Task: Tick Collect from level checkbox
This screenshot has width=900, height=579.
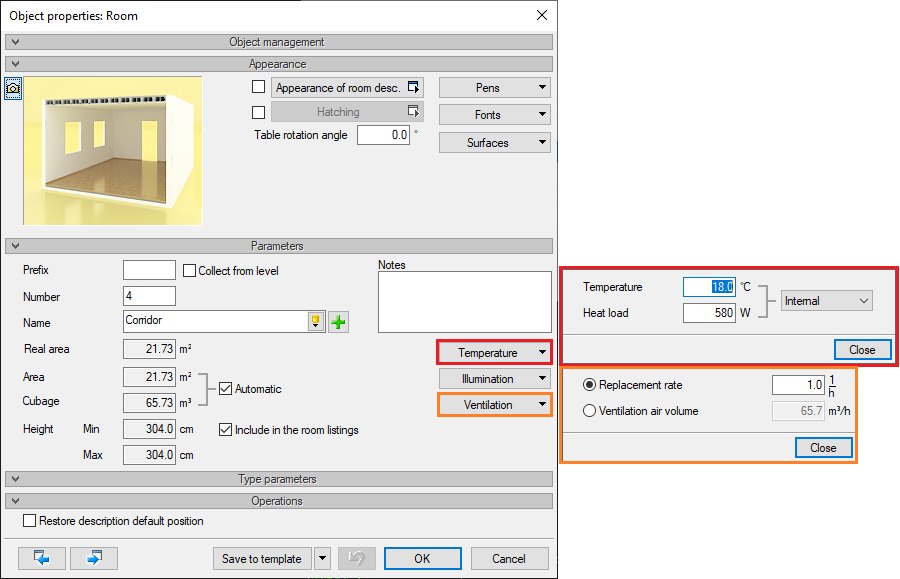Action: pyautogui.click(x=189, y=270)
